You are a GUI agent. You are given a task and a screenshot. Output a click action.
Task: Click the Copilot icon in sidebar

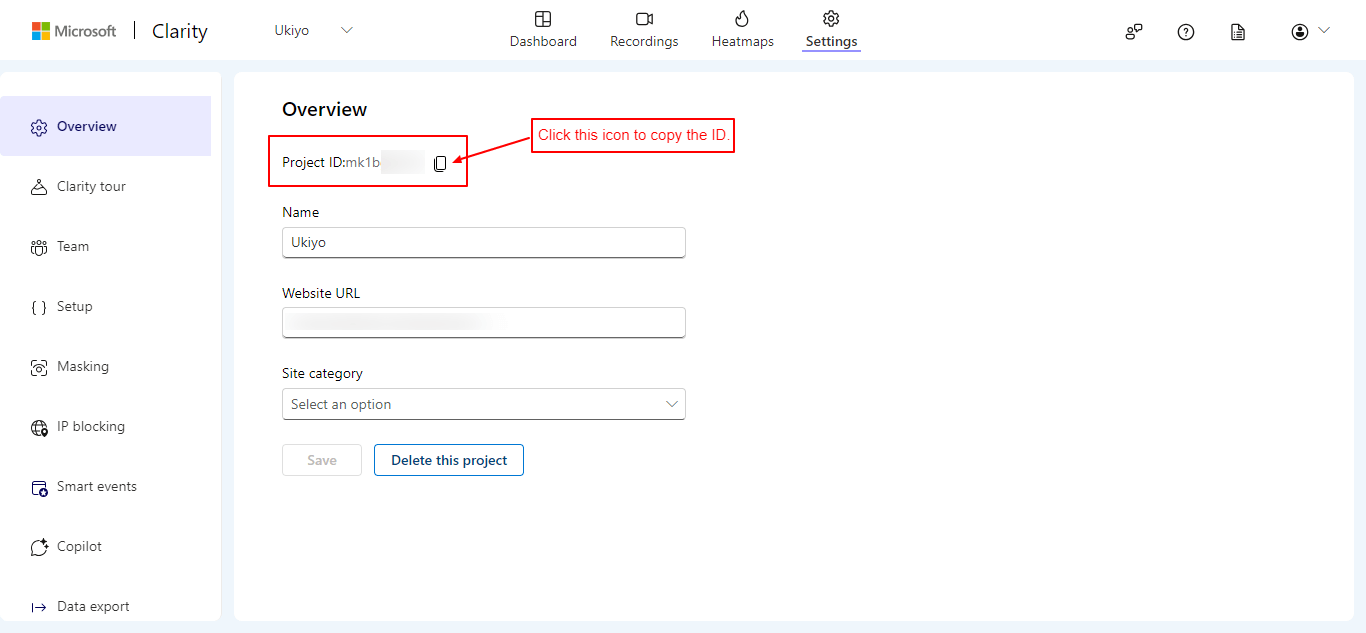tap(39, 547)
